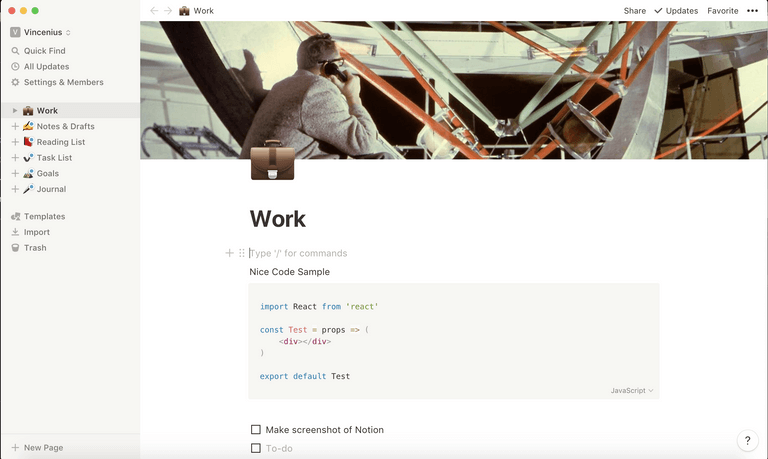This screenshot has width=768, height=459.
Task: Expand the Work page triangle in sidebar
Action: tap(15, 111)
